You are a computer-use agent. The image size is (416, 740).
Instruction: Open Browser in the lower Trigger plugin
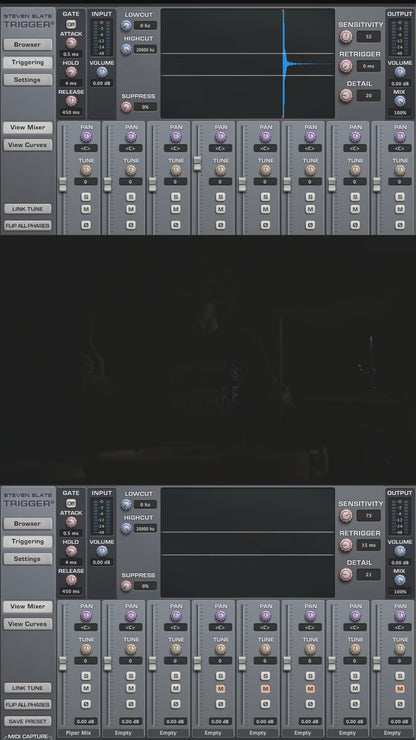(x=28, y=524)
